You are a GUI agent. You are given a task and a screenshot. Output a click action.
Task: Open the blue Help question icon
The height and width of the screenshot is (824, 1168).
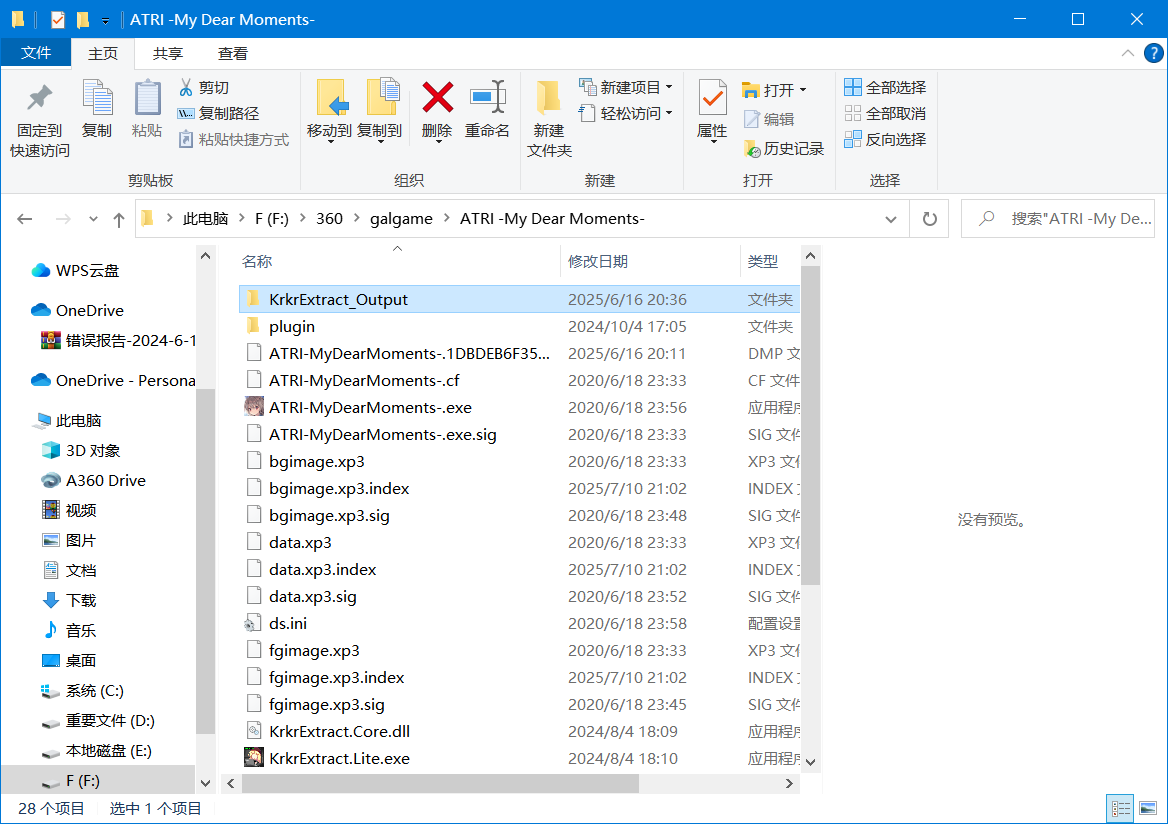point(1153,53)
